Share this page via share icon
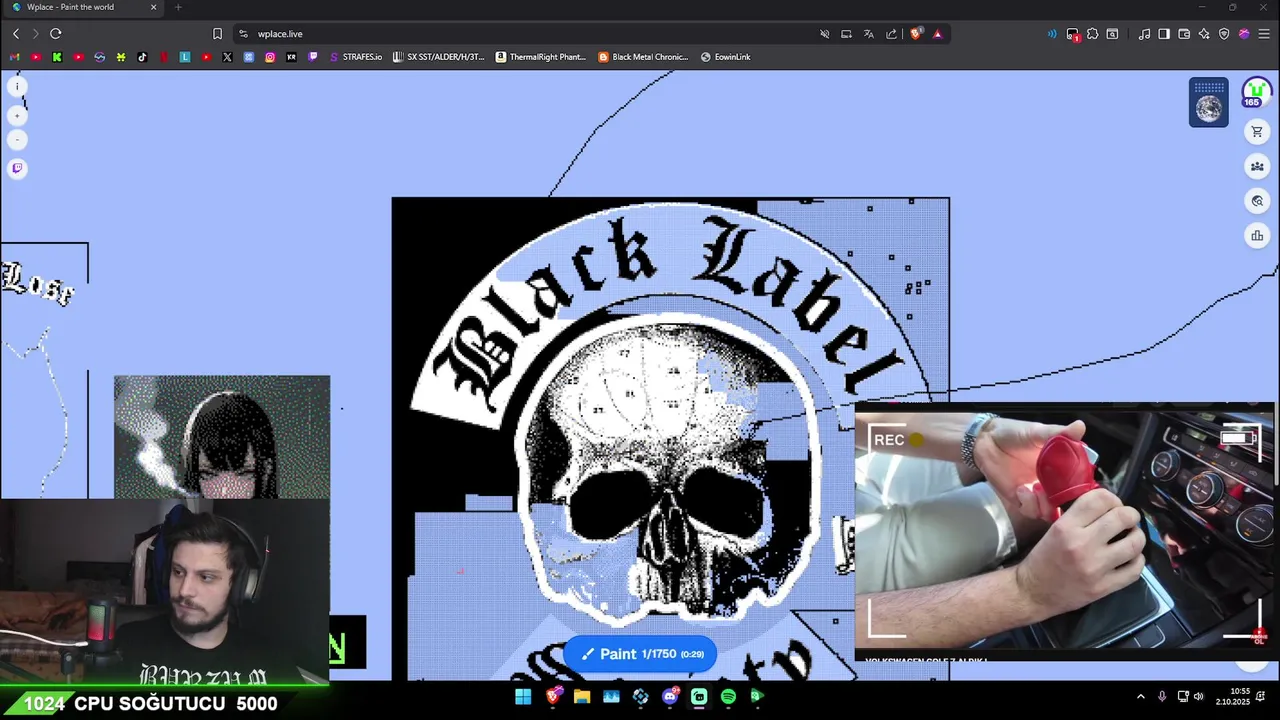The height and width of the screenshot is (720, 1280). click(x=891, y=34)
